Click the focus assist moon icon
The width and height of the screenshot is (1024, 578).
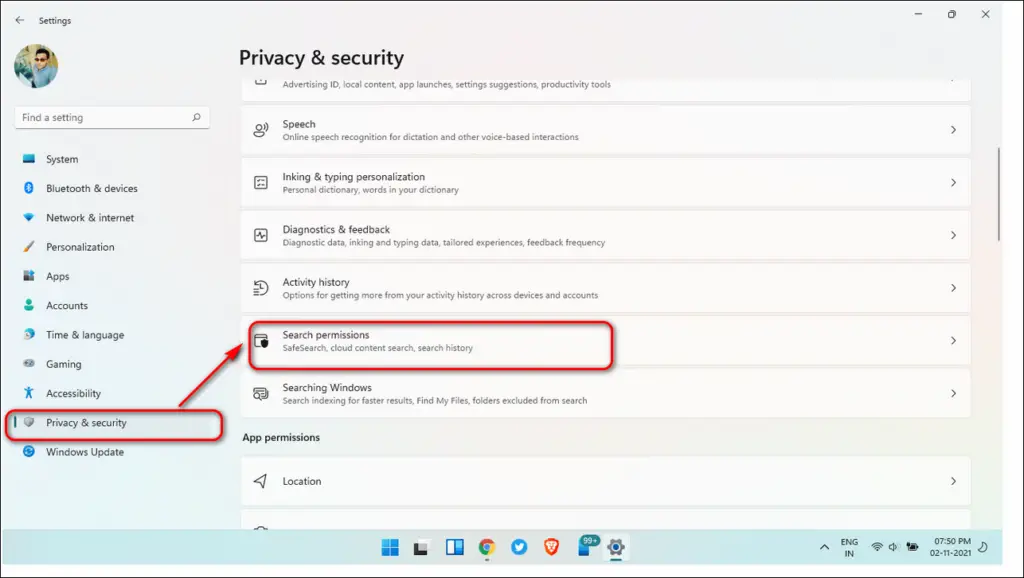point(983,547)
